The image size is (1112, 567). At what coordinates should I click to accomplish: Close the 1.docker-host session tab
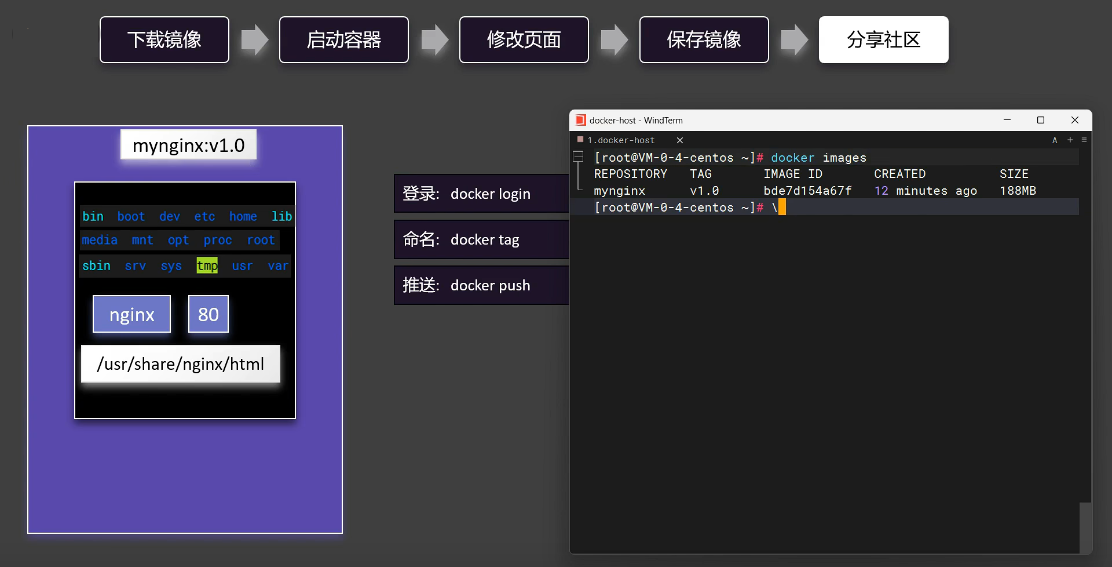tap(680, 140)
